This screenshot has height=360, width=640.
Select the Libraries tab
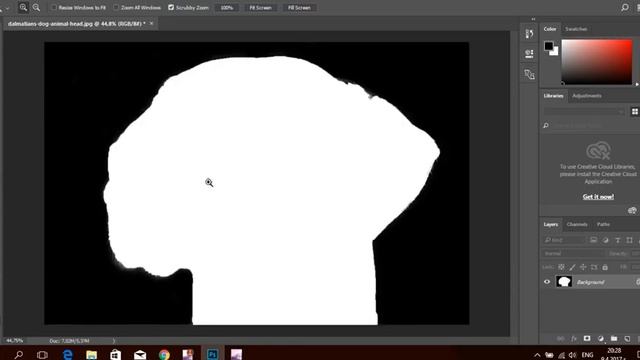(553, 96)
